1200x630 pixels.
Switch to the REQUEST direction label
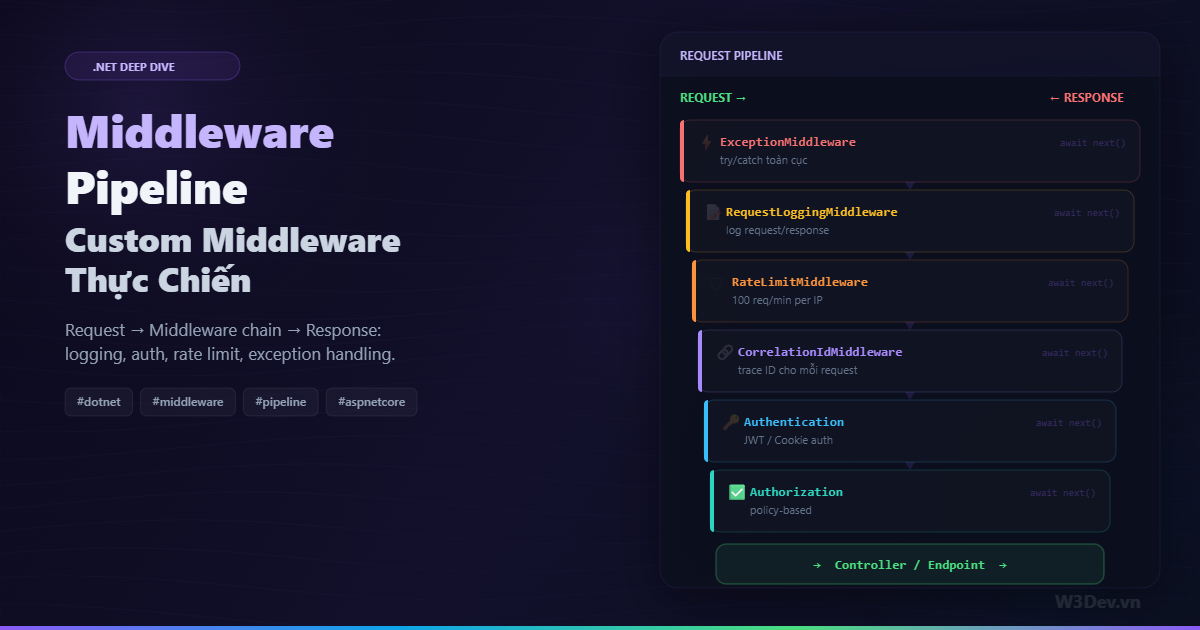[712, 97]
